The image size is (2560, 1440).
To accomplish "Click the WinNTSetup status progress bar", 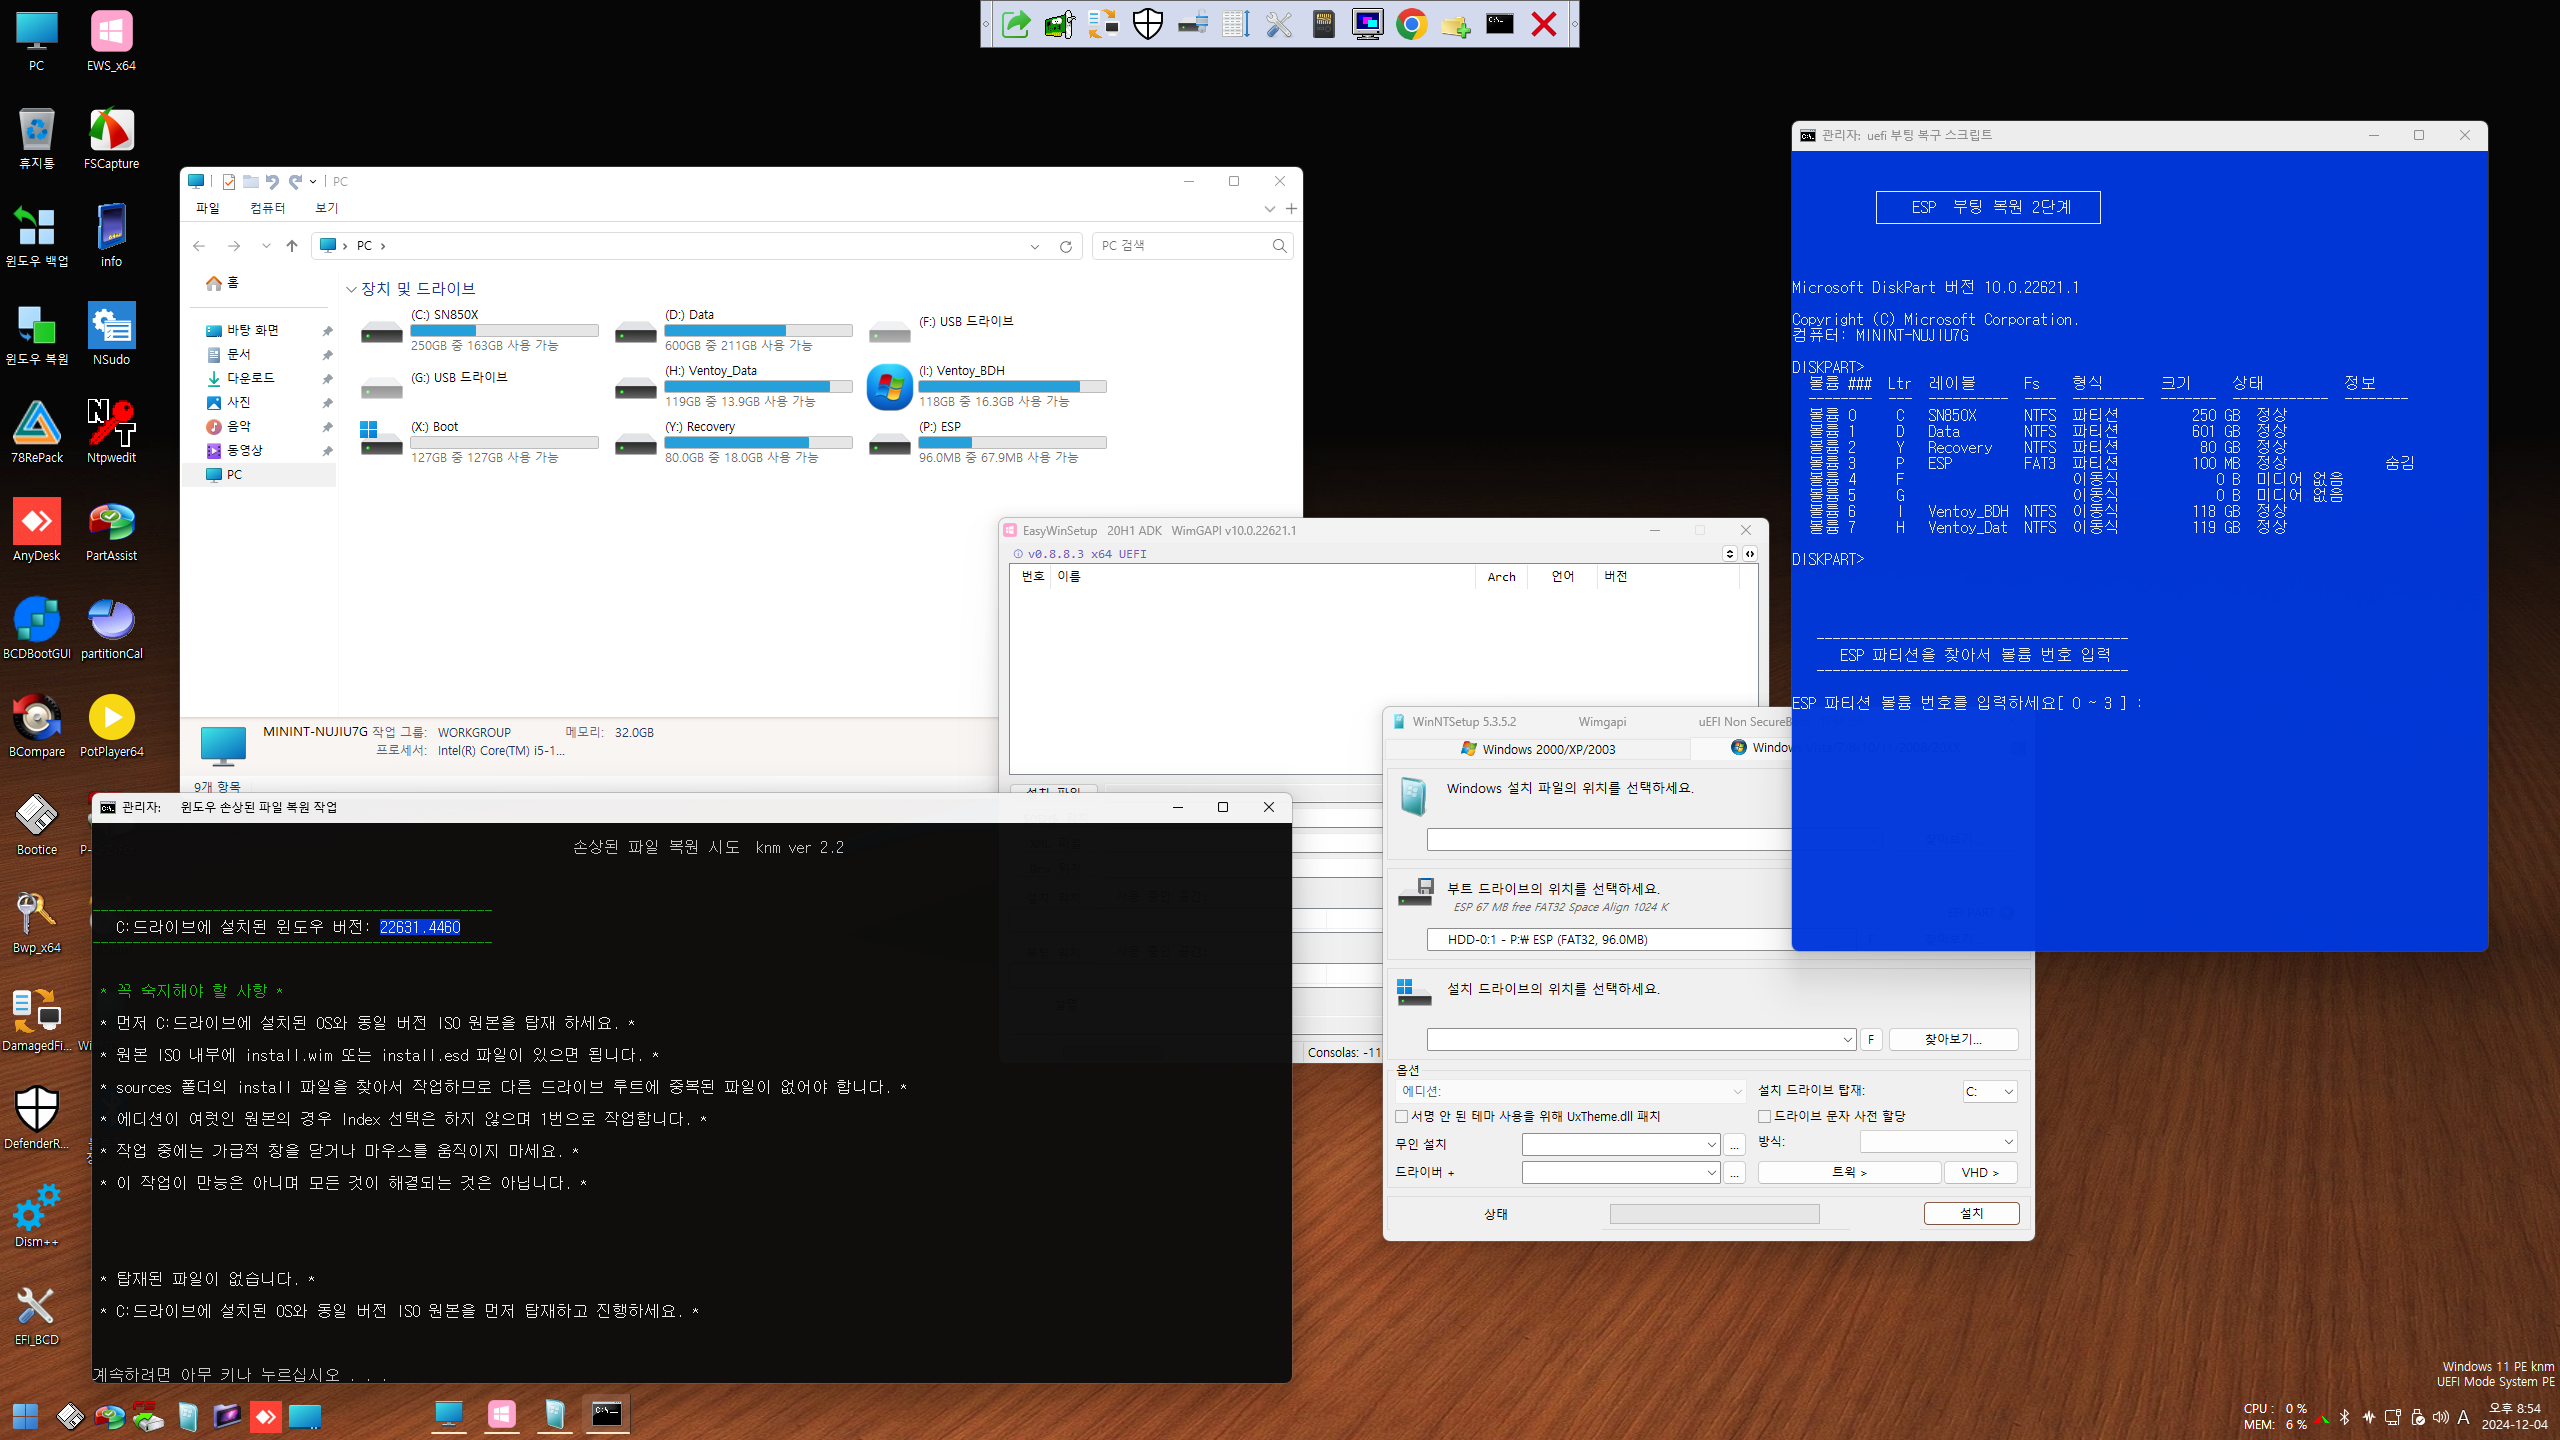I will pyautogui.click(x=1714, y=1214).
